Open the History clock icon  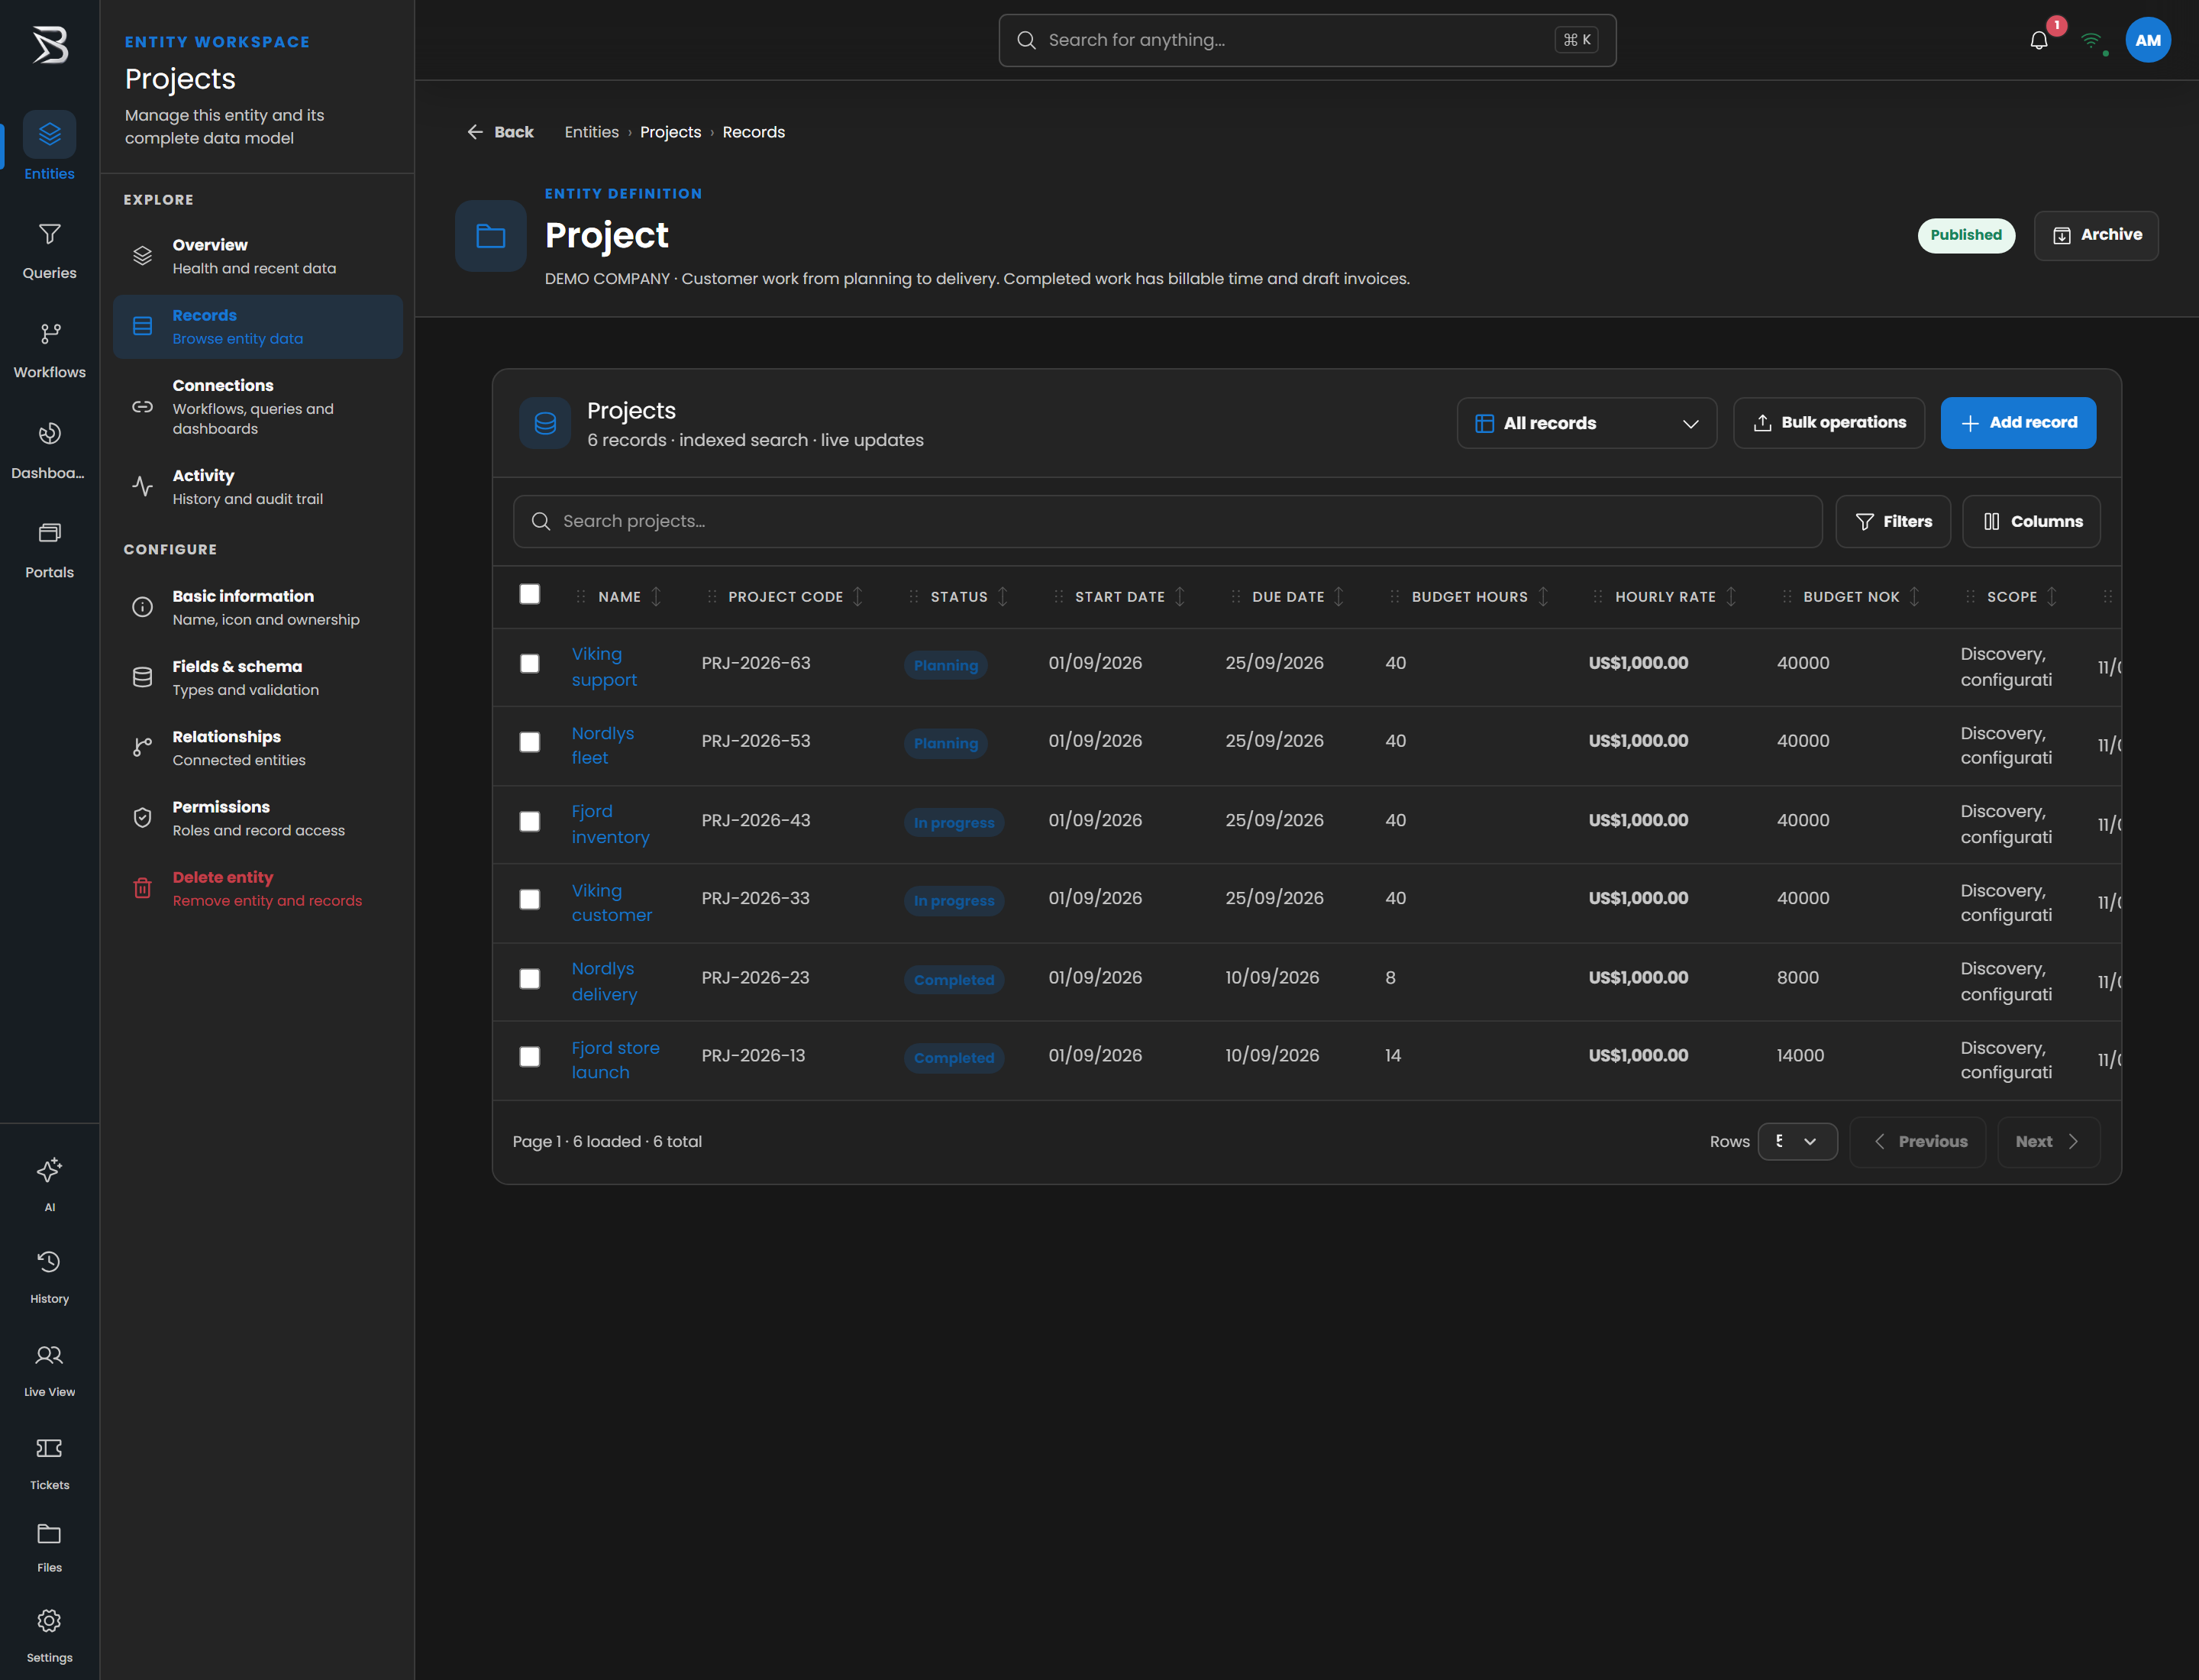click(x=49, y=1261)
